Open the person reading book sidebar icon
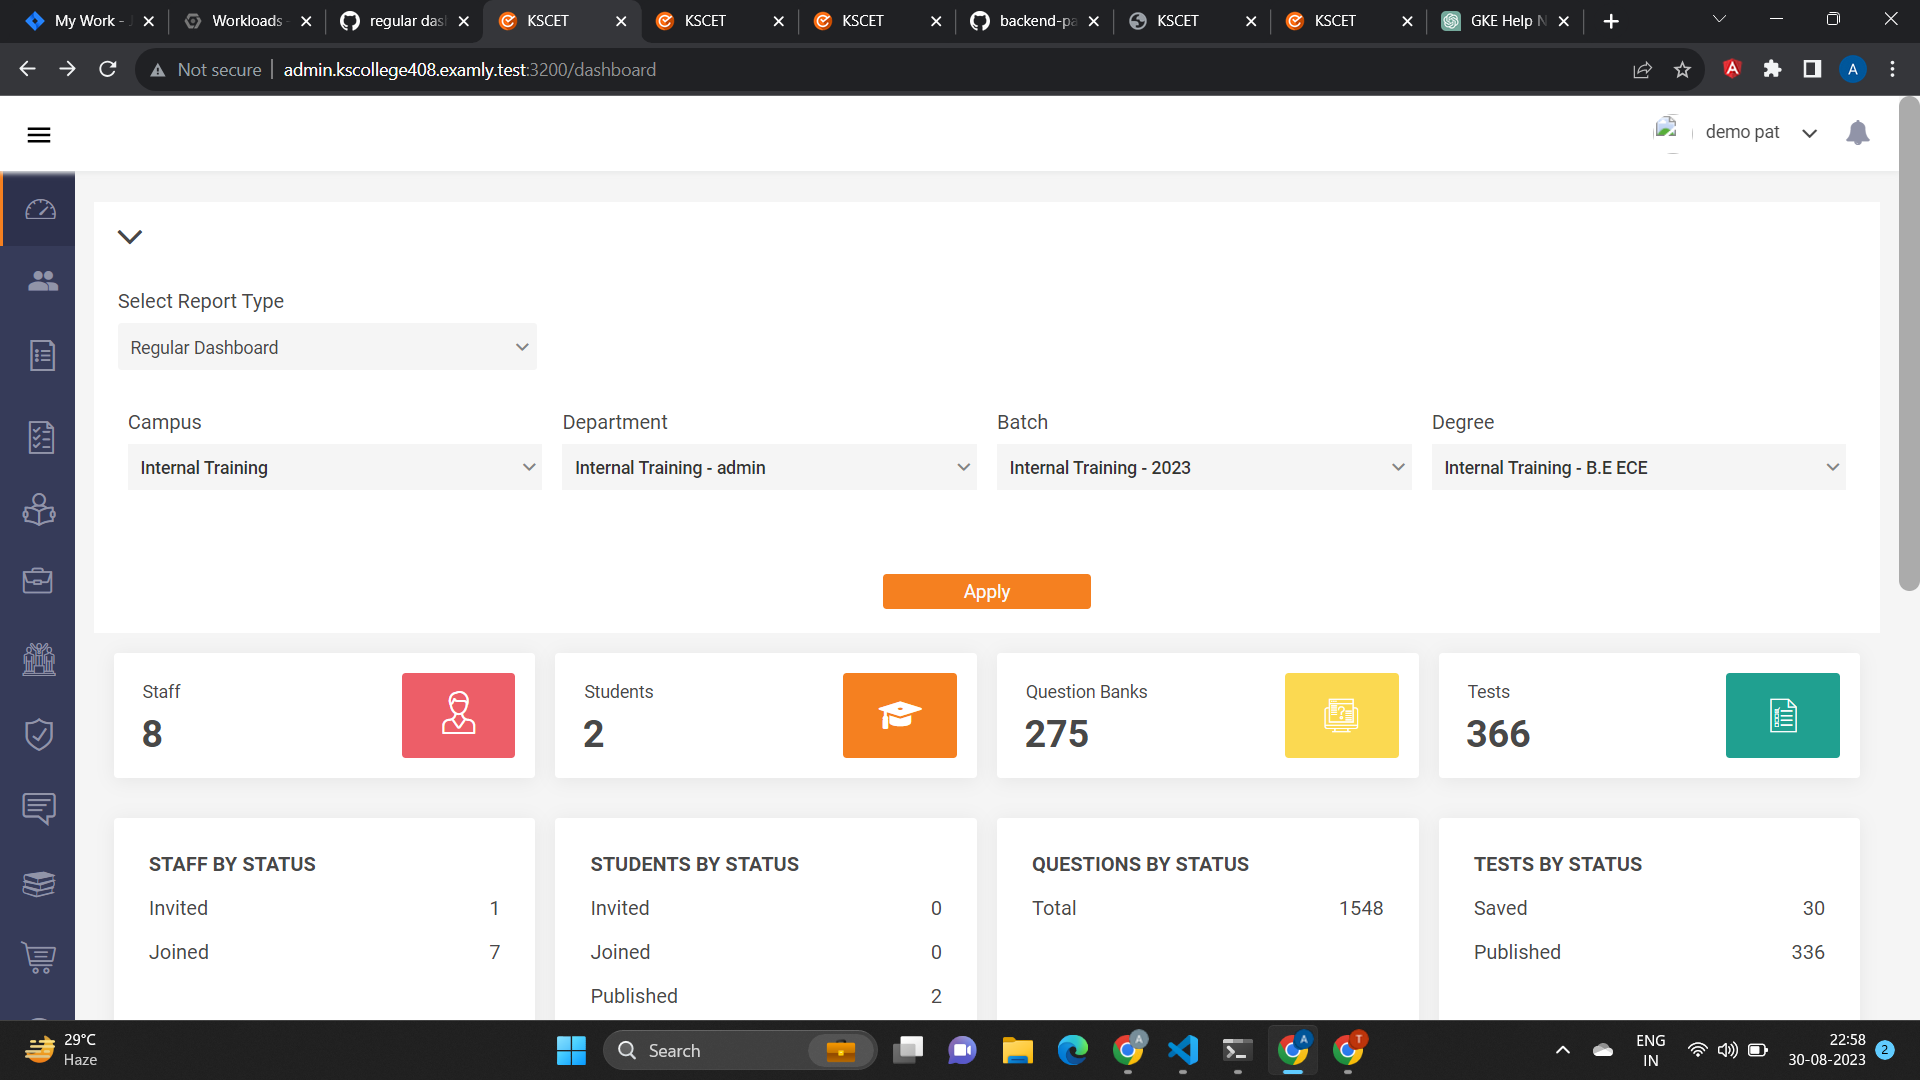Screen dimensions: 1920x1080 click(x=39, y=510)
